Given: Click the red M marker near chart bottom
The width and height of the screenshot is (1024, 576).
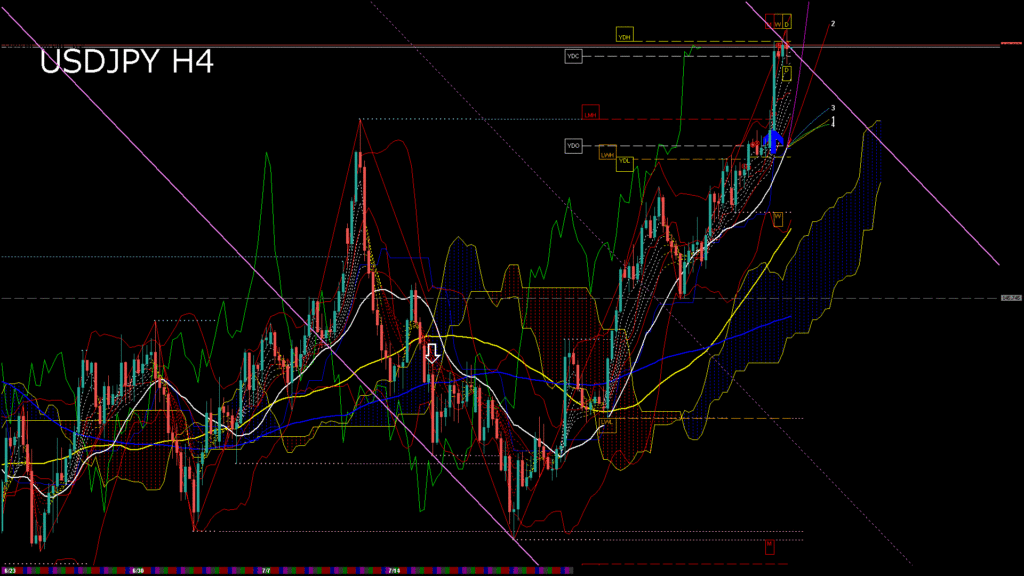Looking at the screenshot, I should tap(769, 546).
